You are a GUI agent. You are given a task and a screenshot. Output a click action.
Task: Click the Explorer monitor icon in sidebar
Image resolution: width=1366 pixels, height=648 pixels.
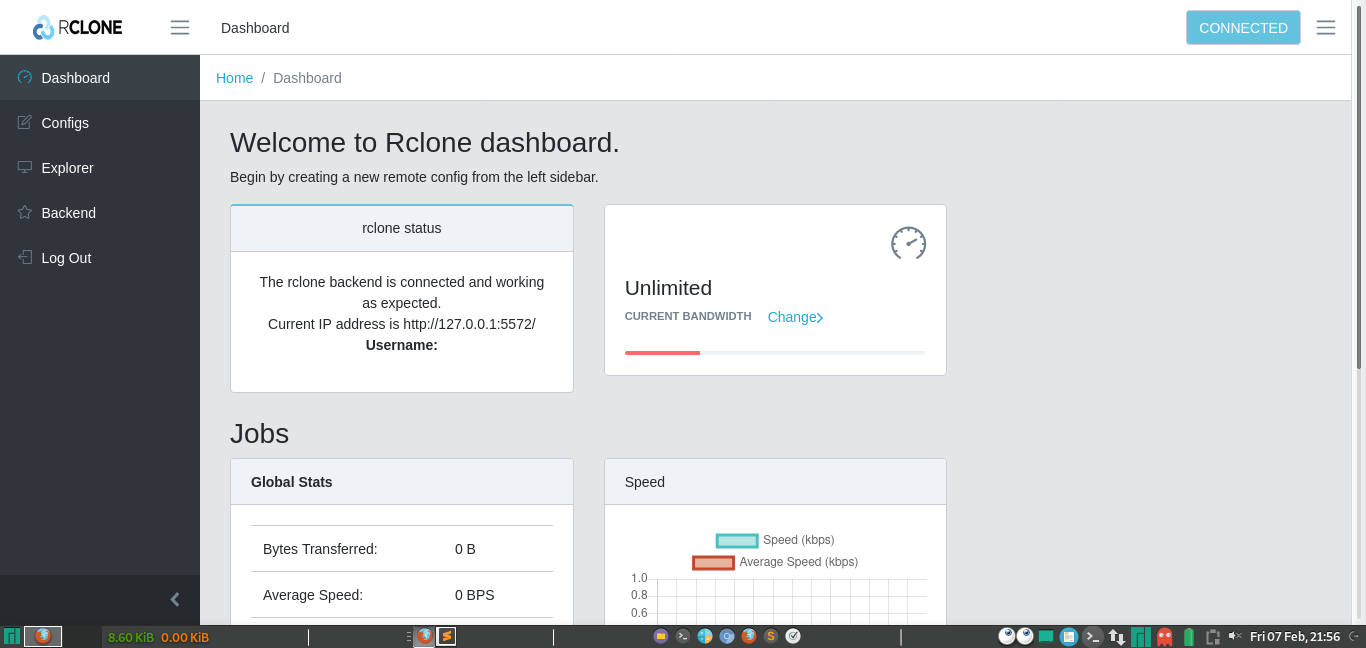click(x=25, y=167)
